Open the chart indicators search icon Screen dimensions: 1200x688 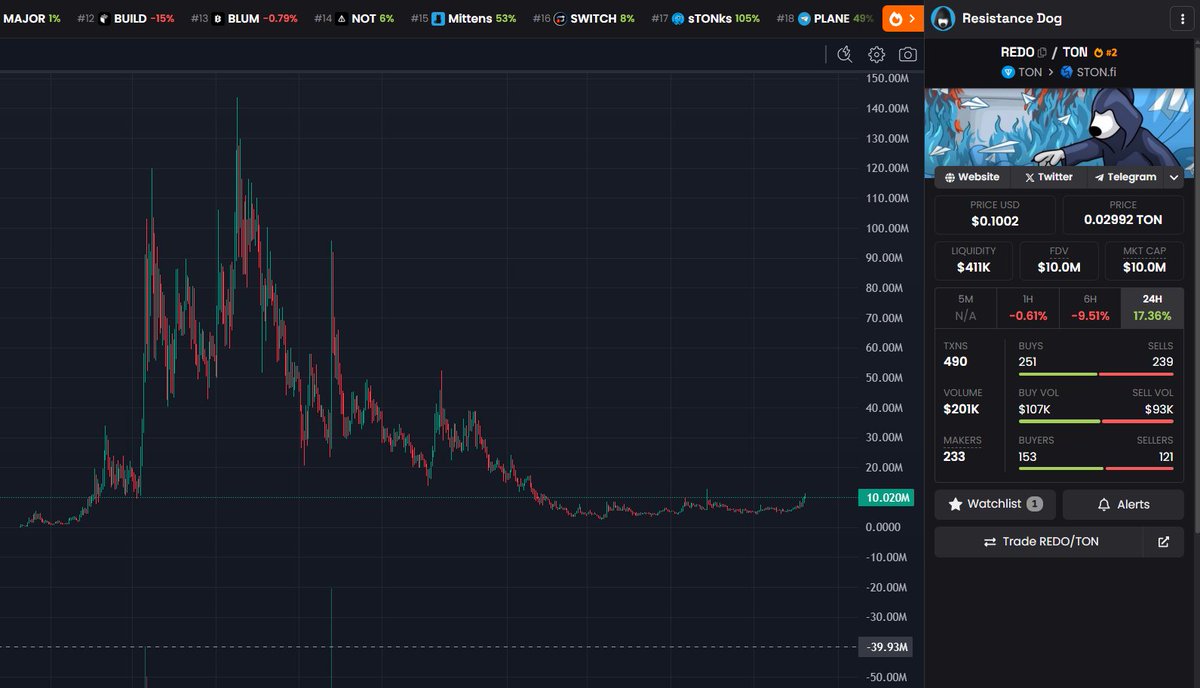coord(845,54)
